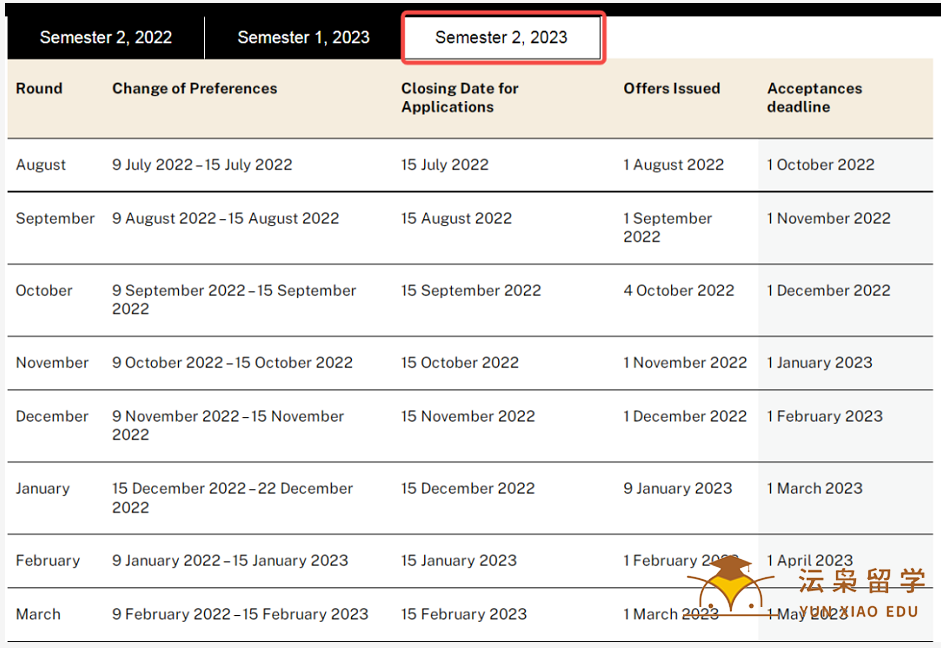Image resolution: width=941 pixels, height=648 pixels.
Task: Click closing date '15 November 2022'
Action: 468,416
